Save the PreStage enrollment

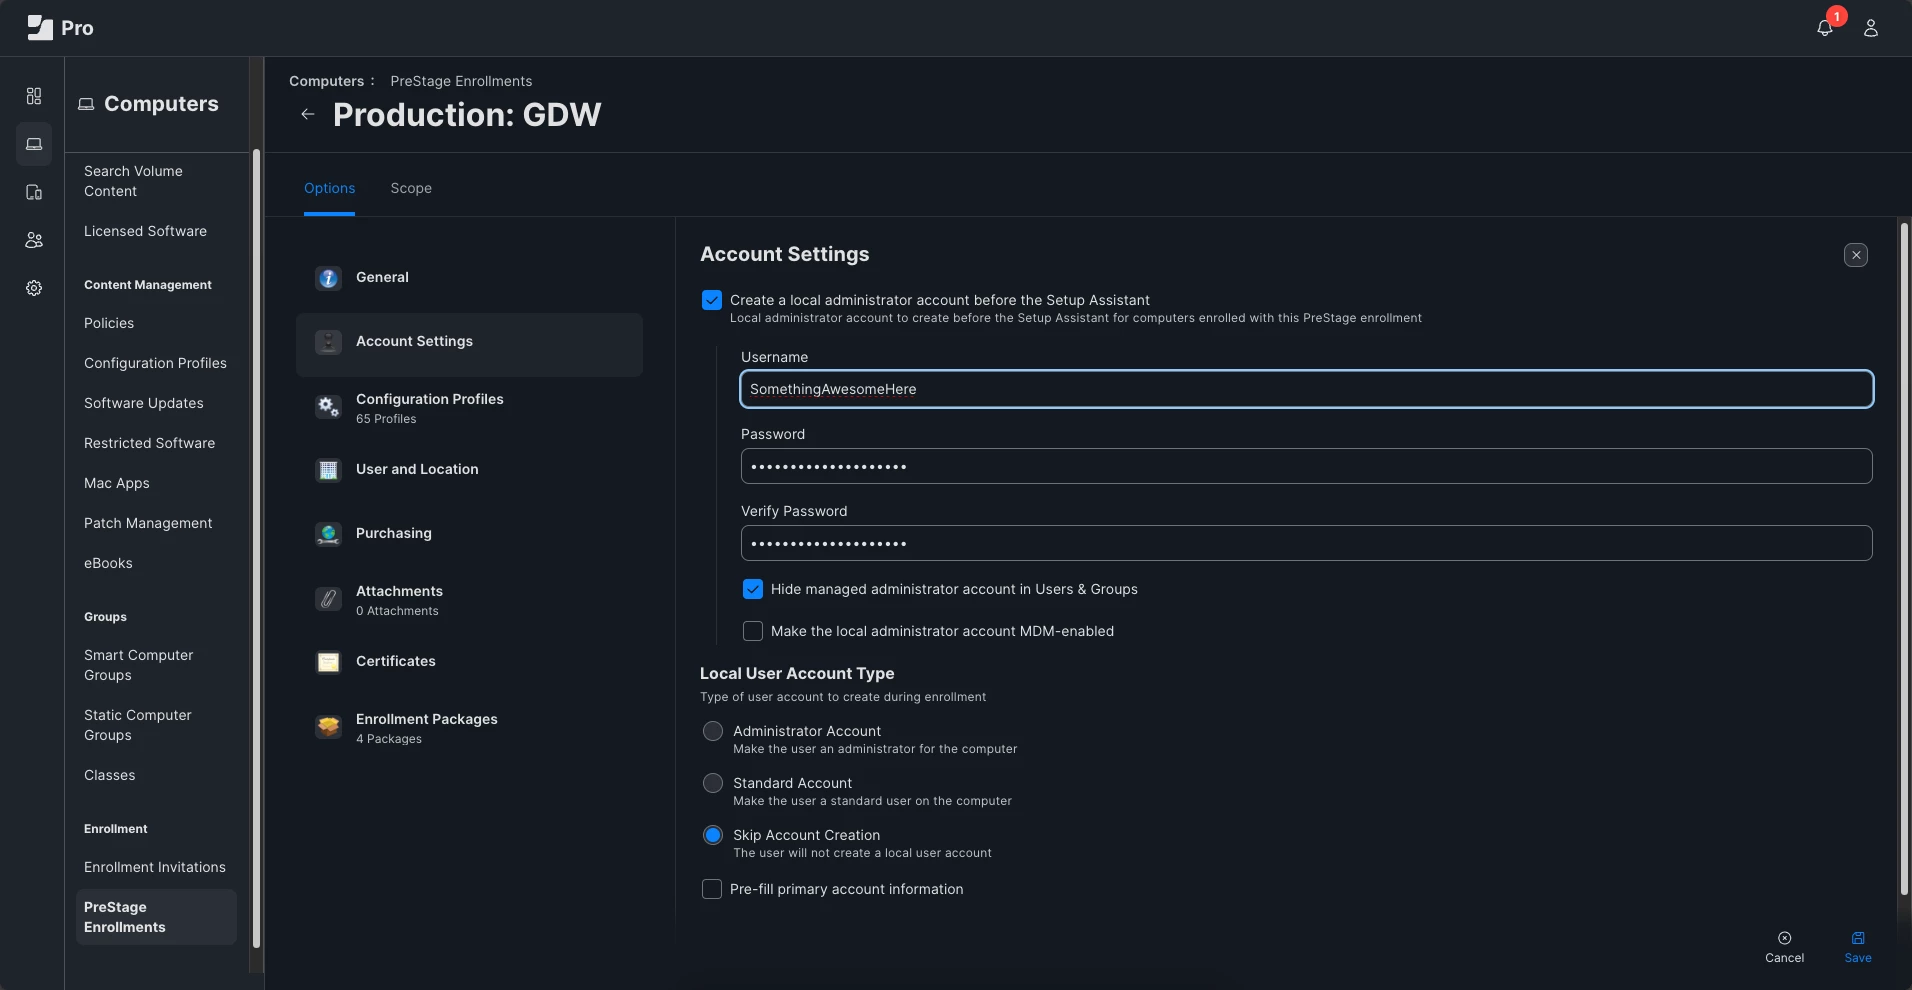[1858, 947]
